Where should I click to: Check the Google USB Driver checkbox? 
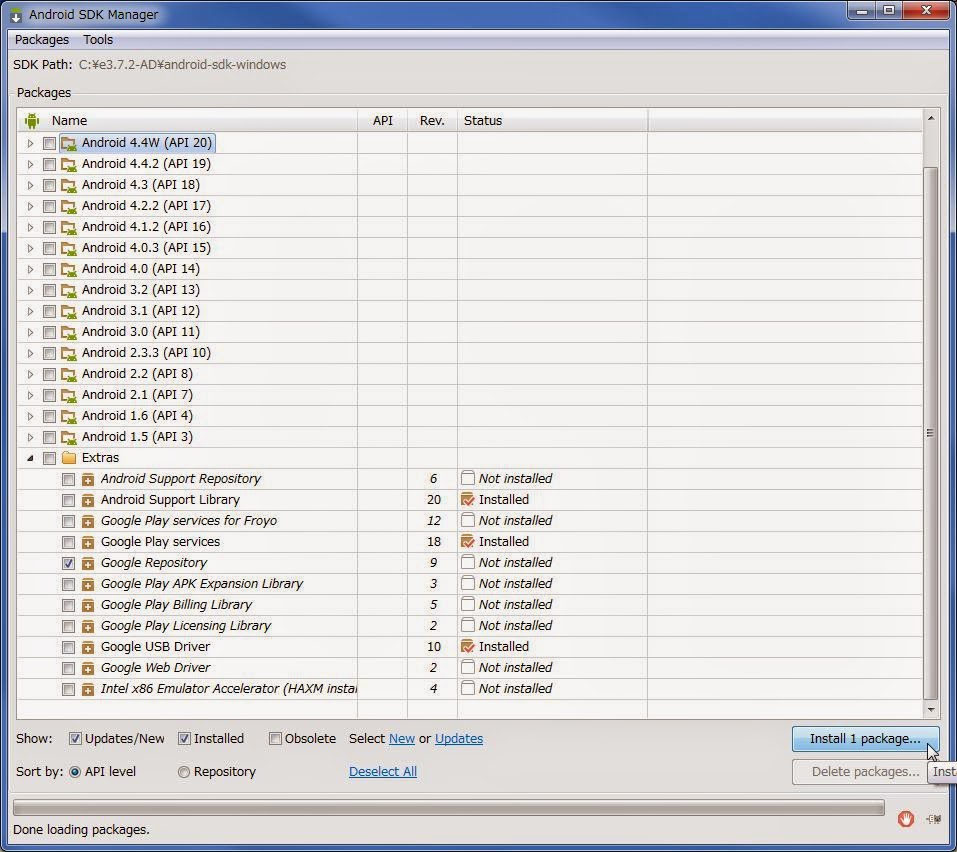[x=68, y=648]
